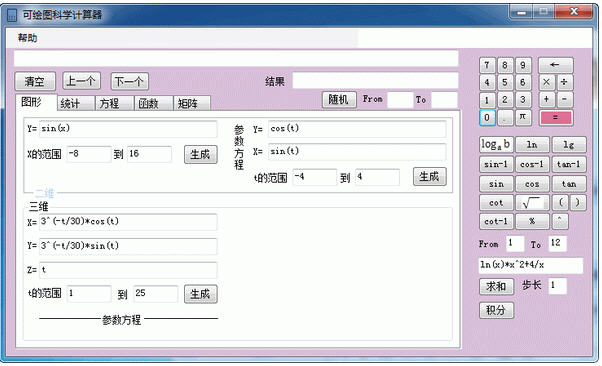Click number key 0
The image size is (602, 366).
point(487,117)
